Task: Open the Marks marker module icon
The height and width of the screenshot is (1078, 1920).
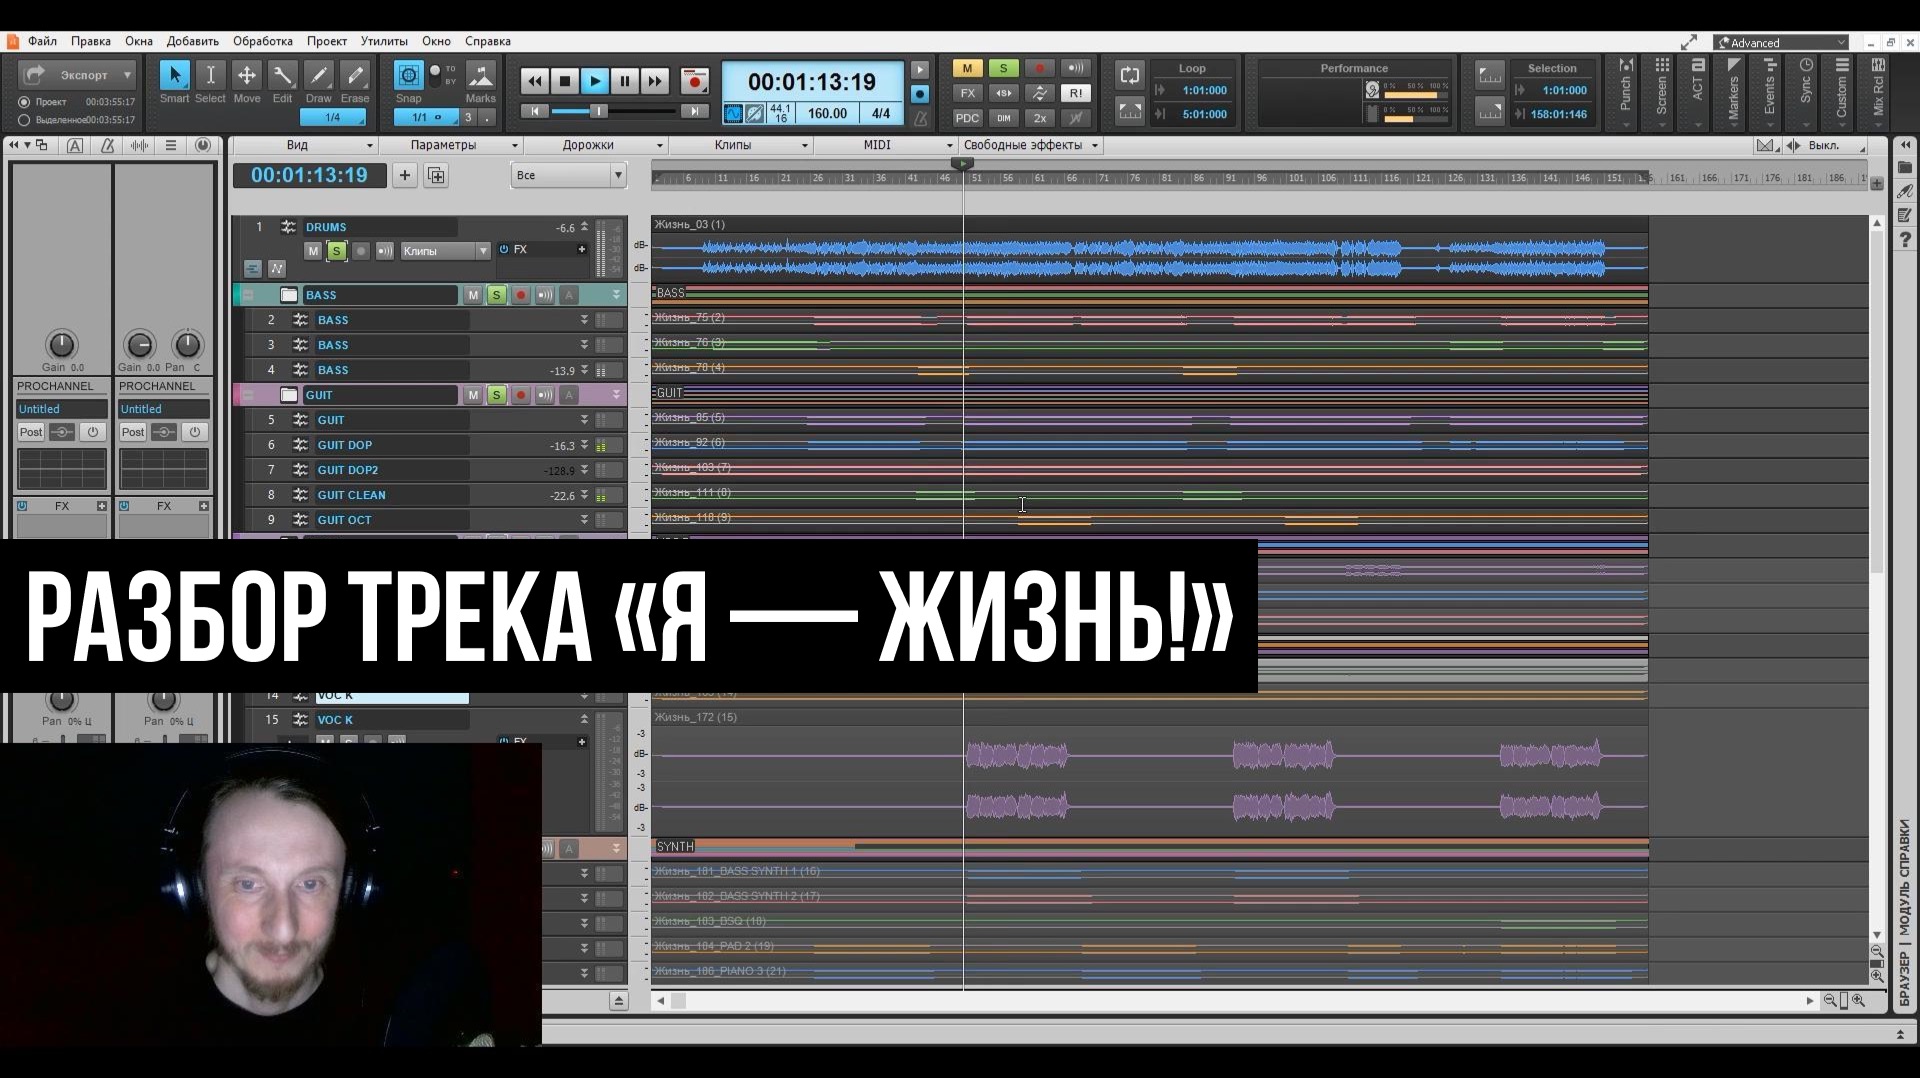Action: tap(480, 76)
